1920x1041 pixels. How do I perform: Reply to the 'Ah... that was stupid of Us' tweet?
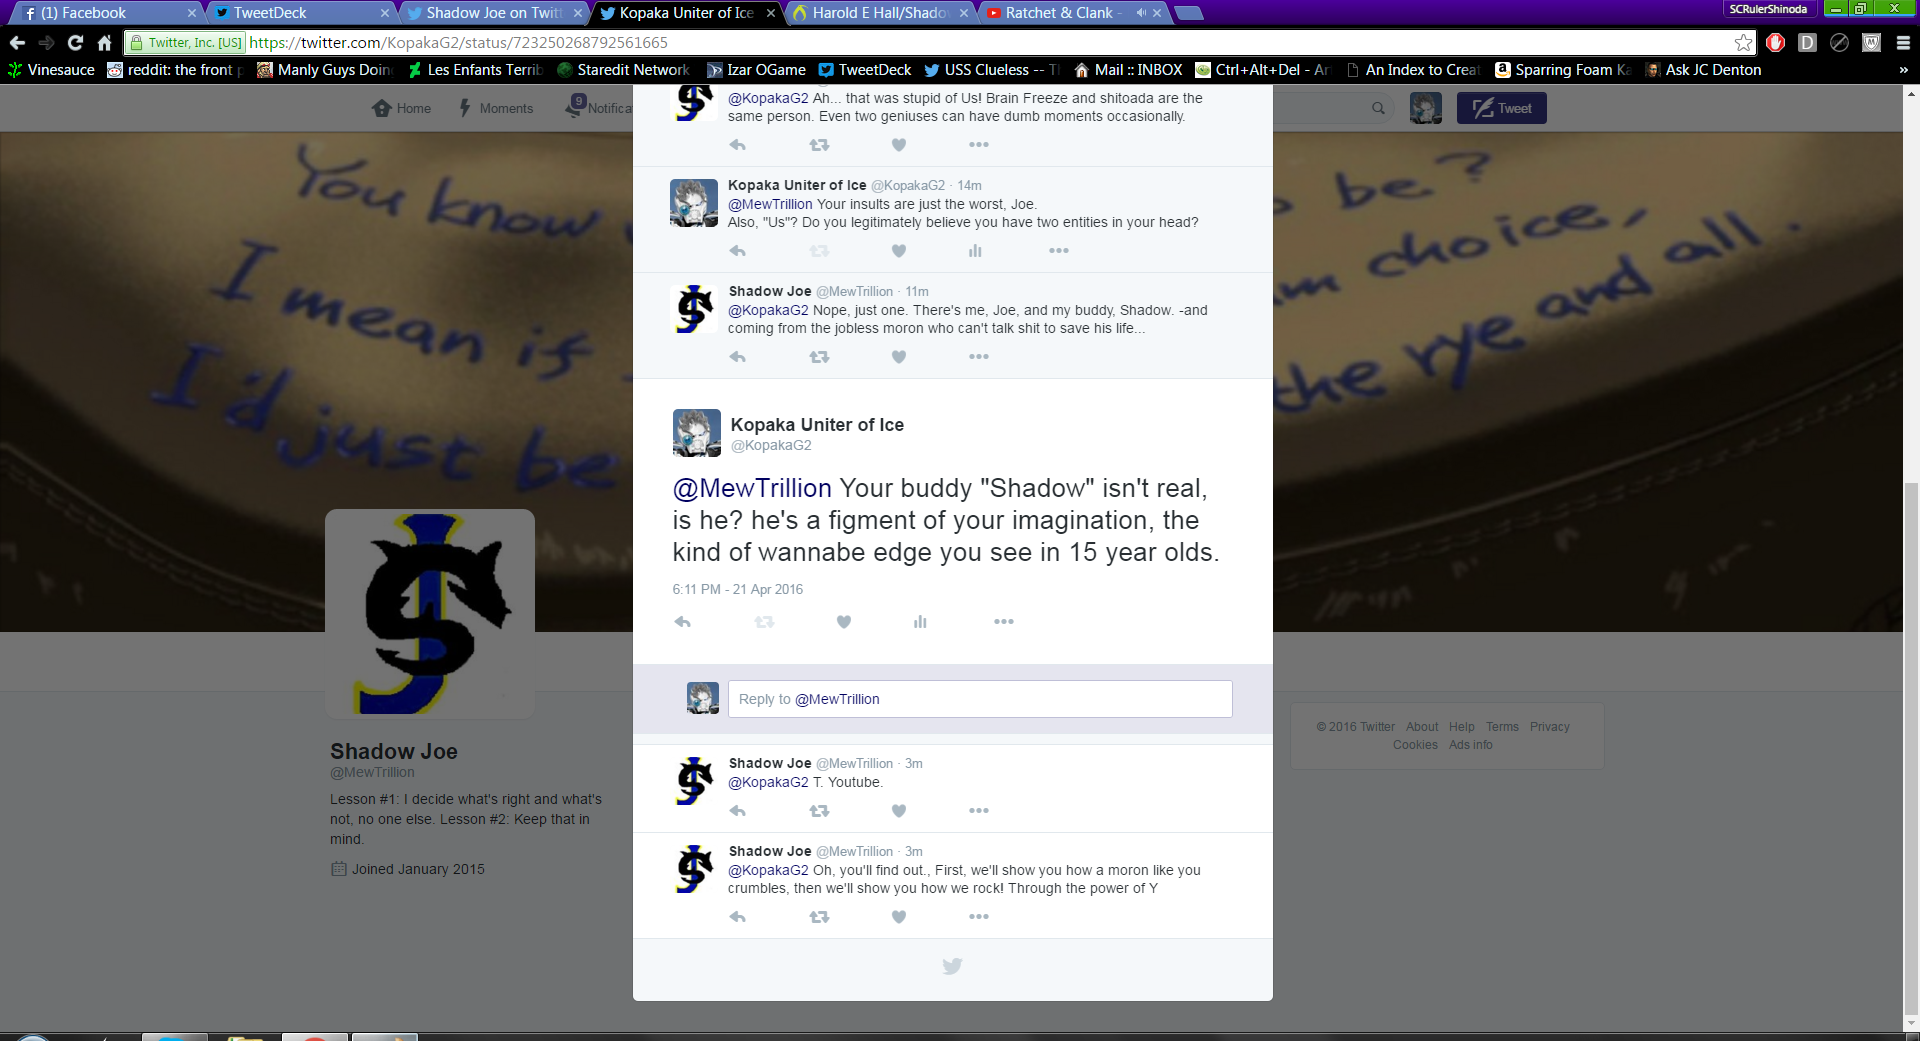(738, 145)
